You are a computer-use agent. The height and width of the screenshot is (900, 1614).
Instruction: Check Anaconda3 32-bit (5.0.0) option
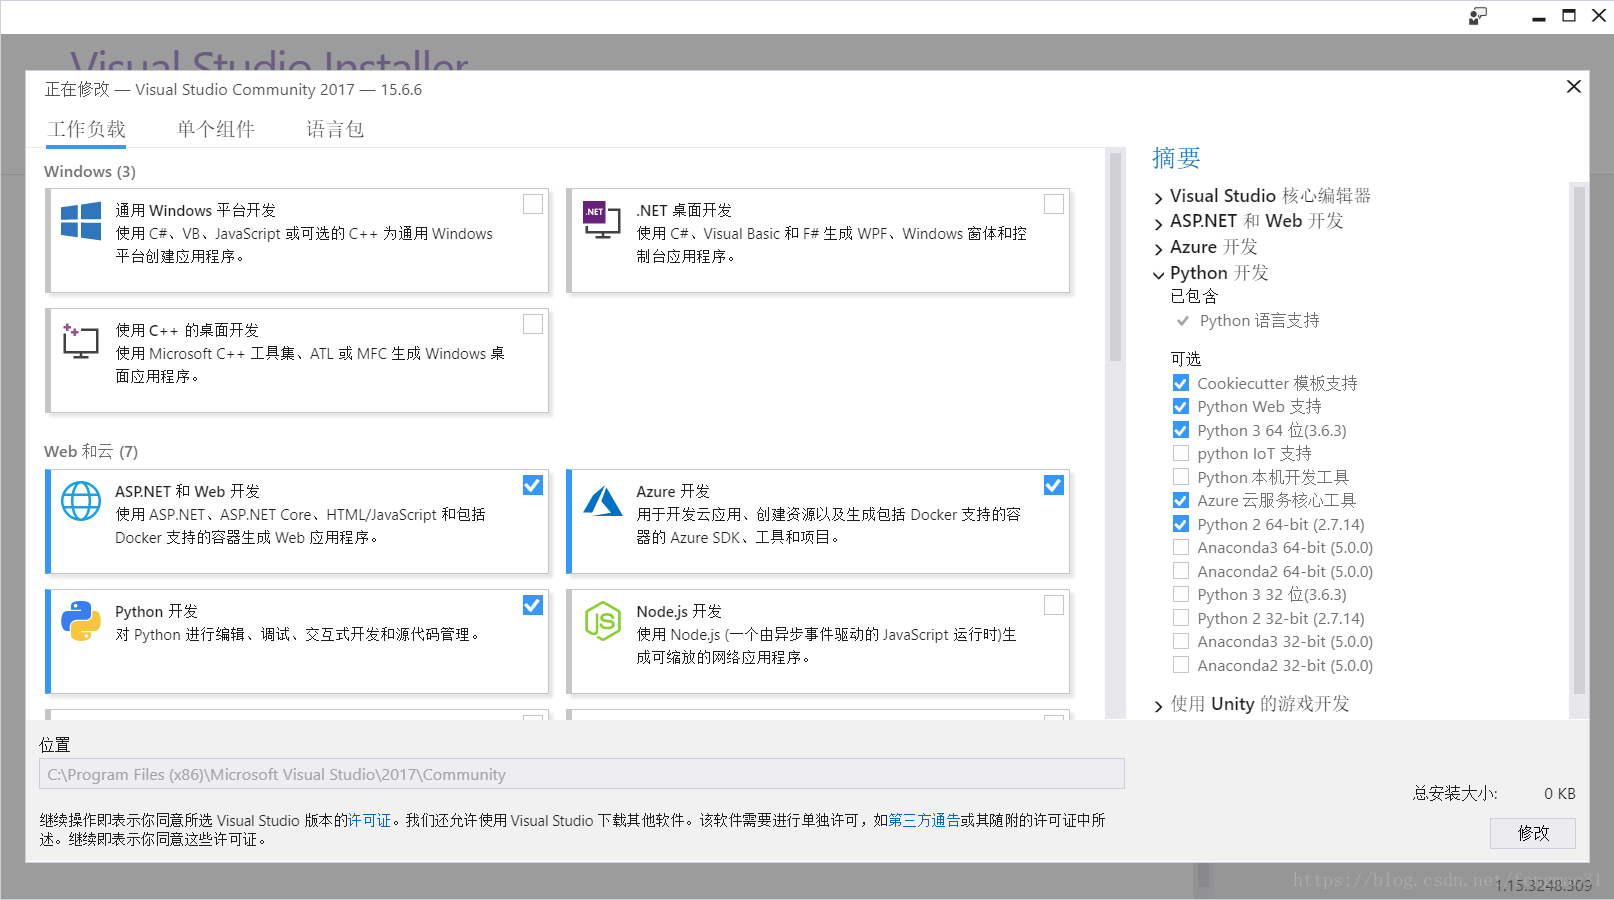(1181, 641)
